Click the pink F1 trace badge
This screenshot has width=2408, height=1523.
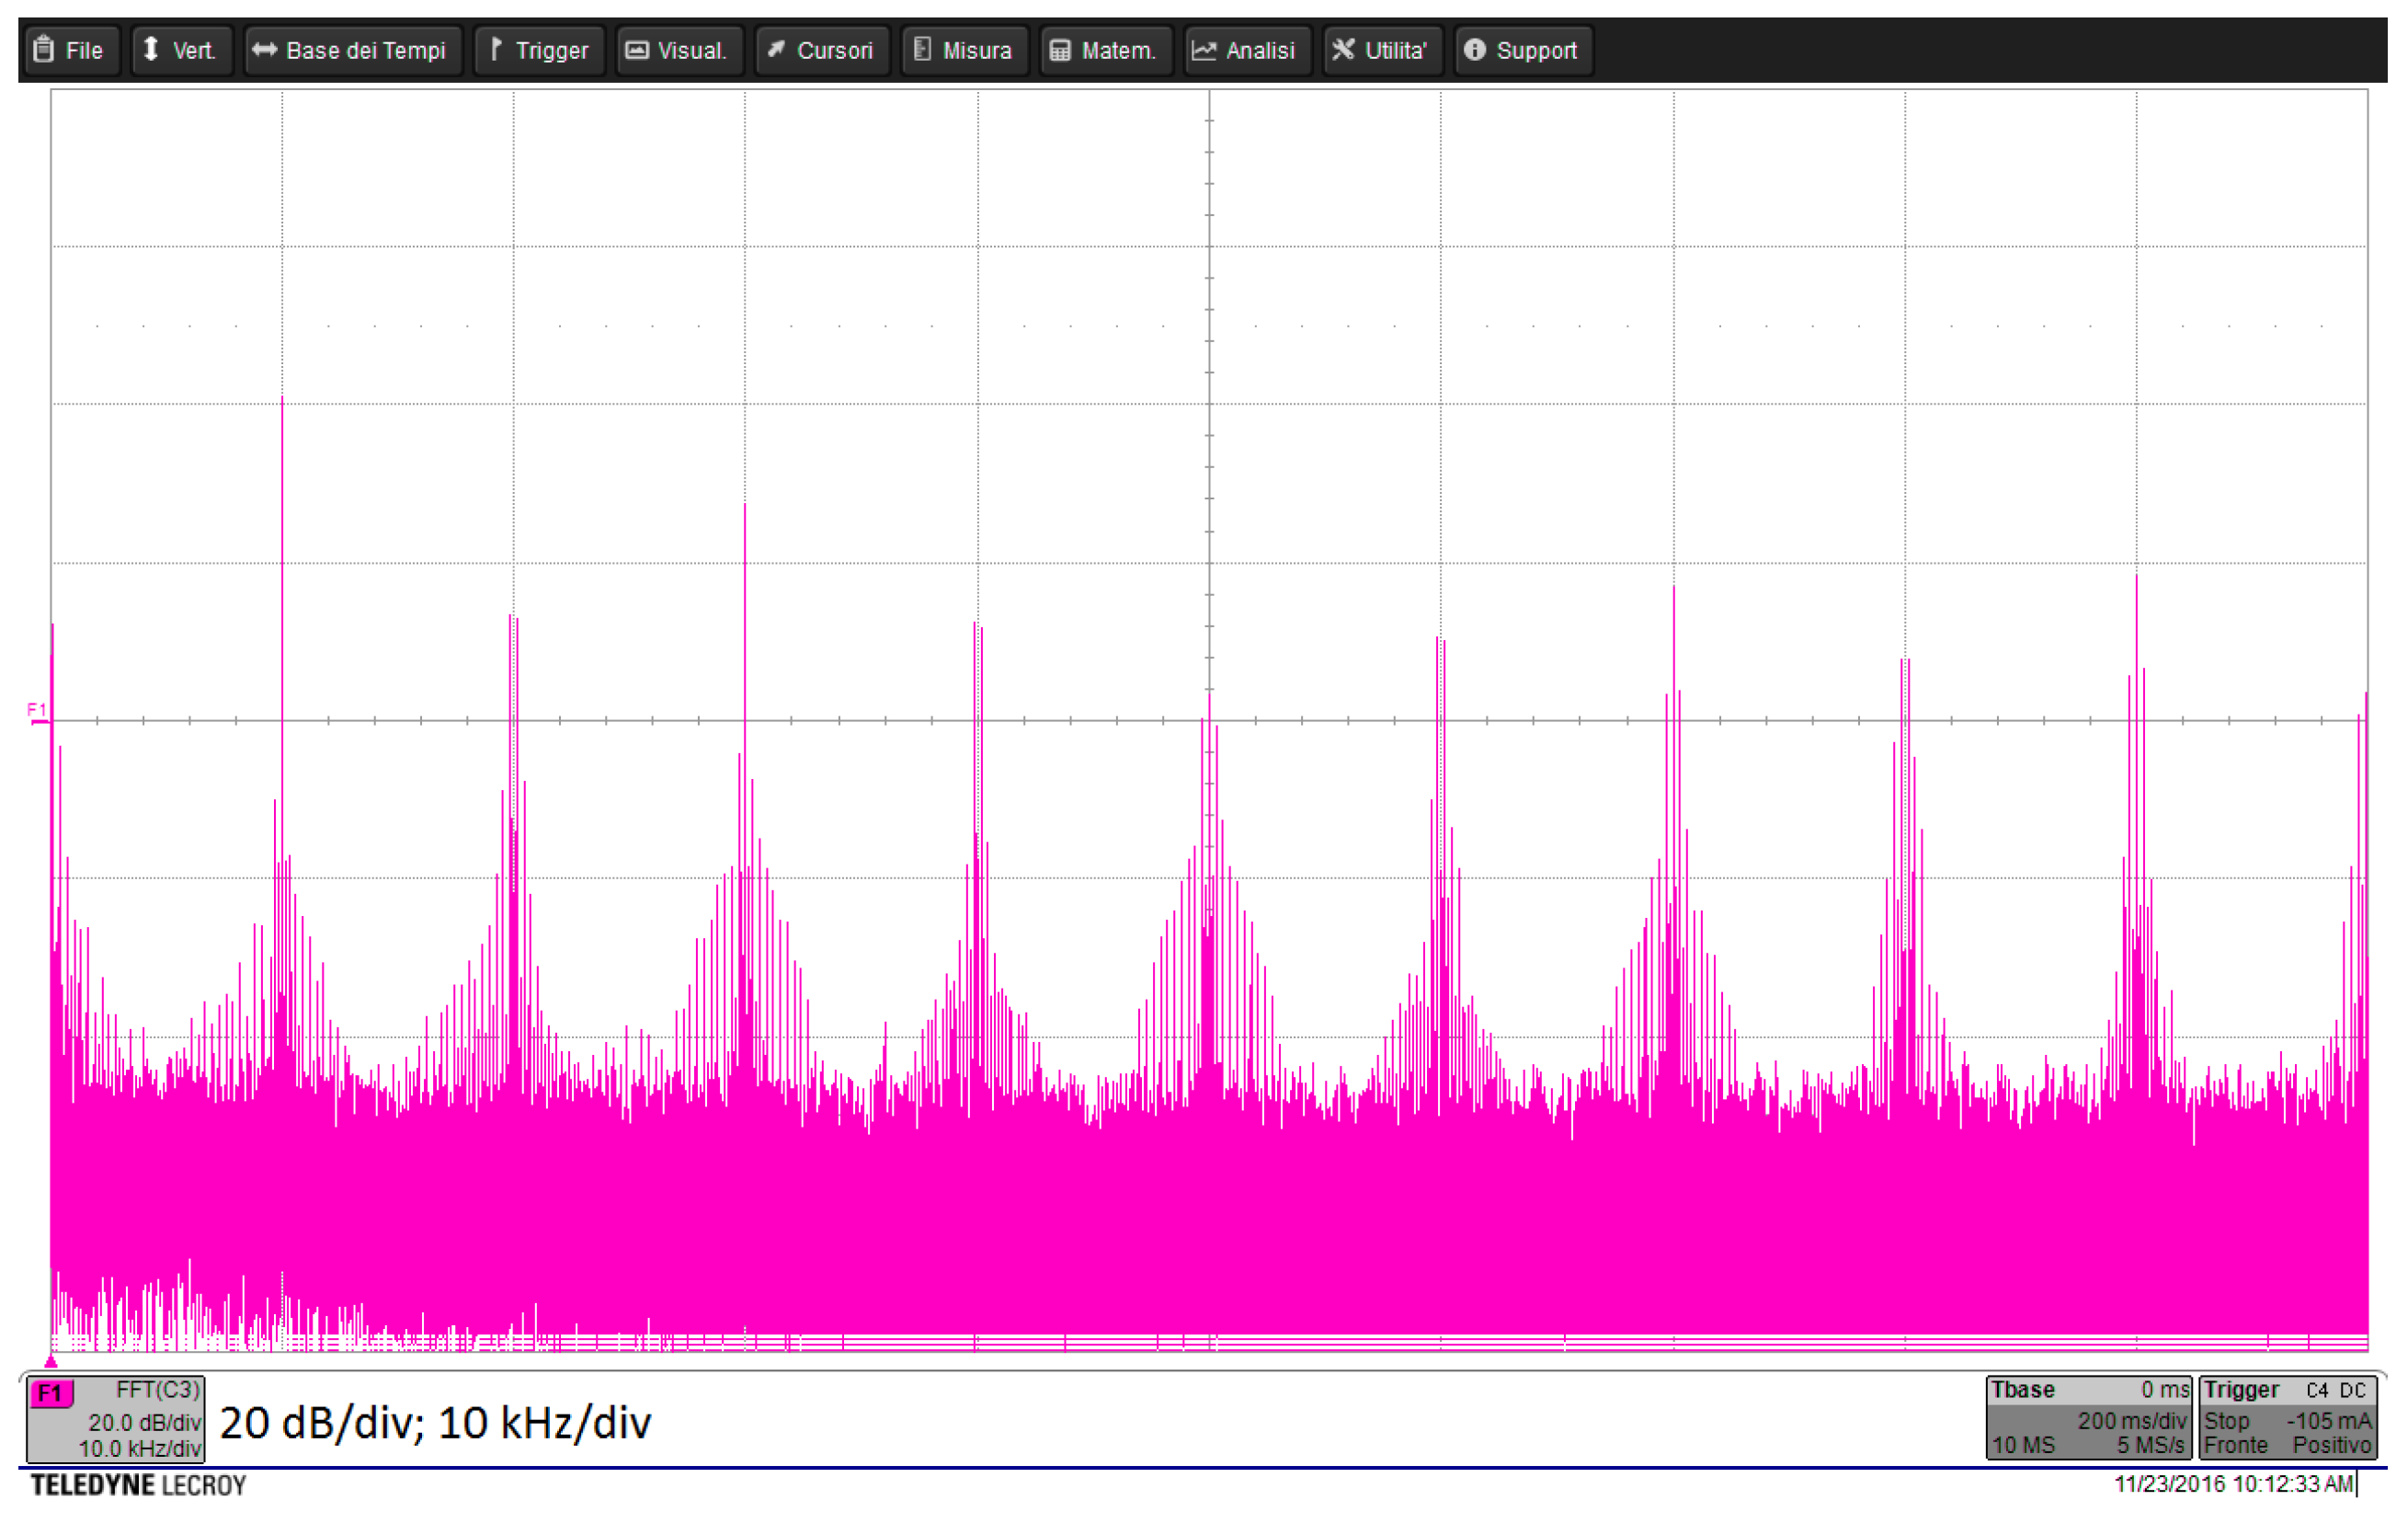51,1394
